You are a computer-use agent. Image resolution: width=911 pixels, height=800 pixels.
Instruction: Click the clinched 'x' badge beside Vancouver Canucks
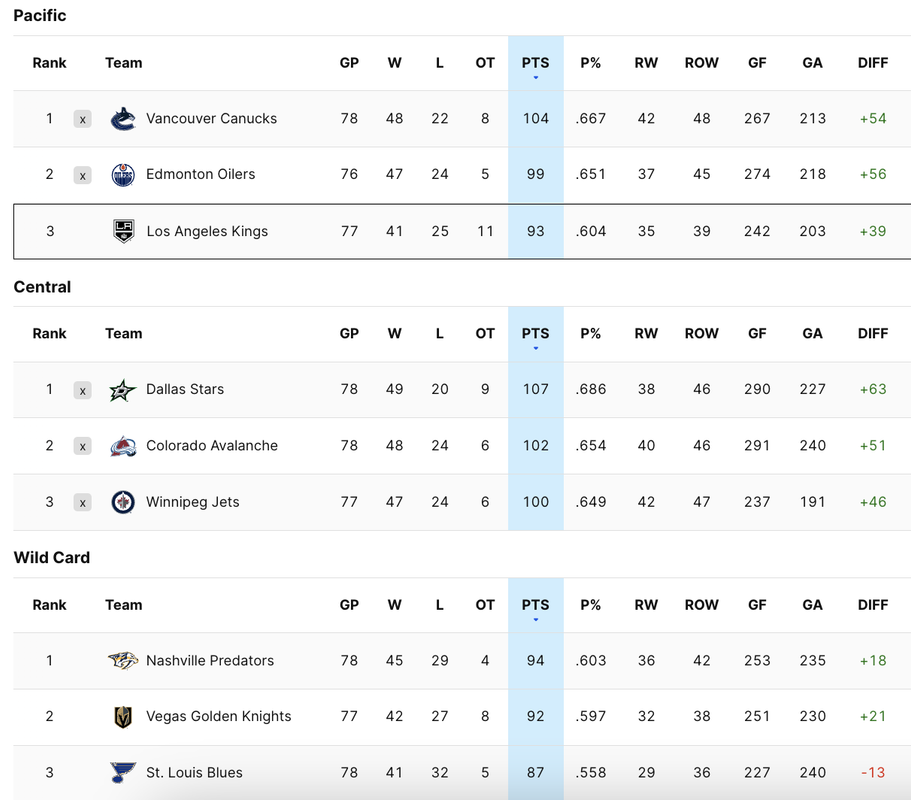coord(83,119)
